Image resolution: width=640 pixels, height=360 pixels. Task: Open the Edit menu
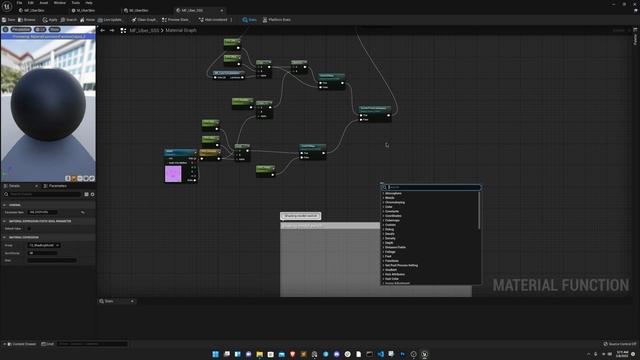[31, 3]
